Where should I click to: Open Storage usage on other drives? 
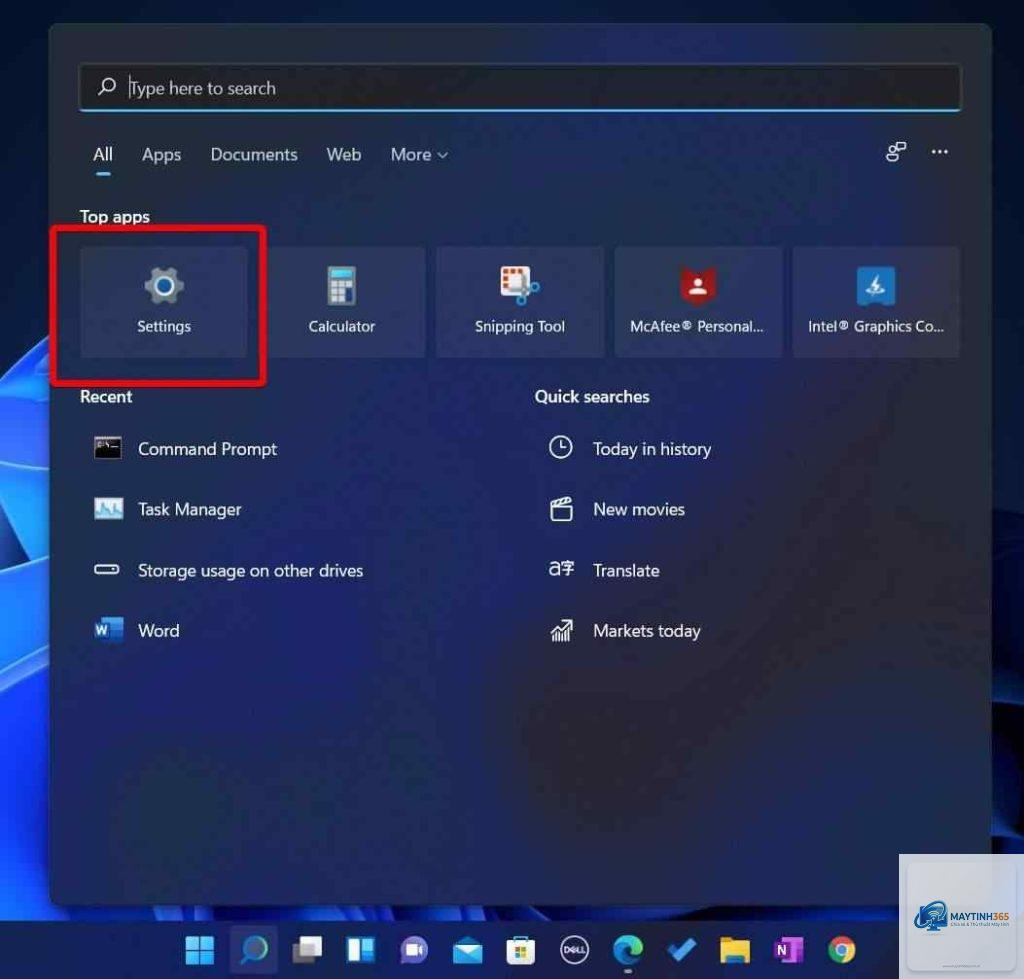pyautogui.click(x=229, y=570)
